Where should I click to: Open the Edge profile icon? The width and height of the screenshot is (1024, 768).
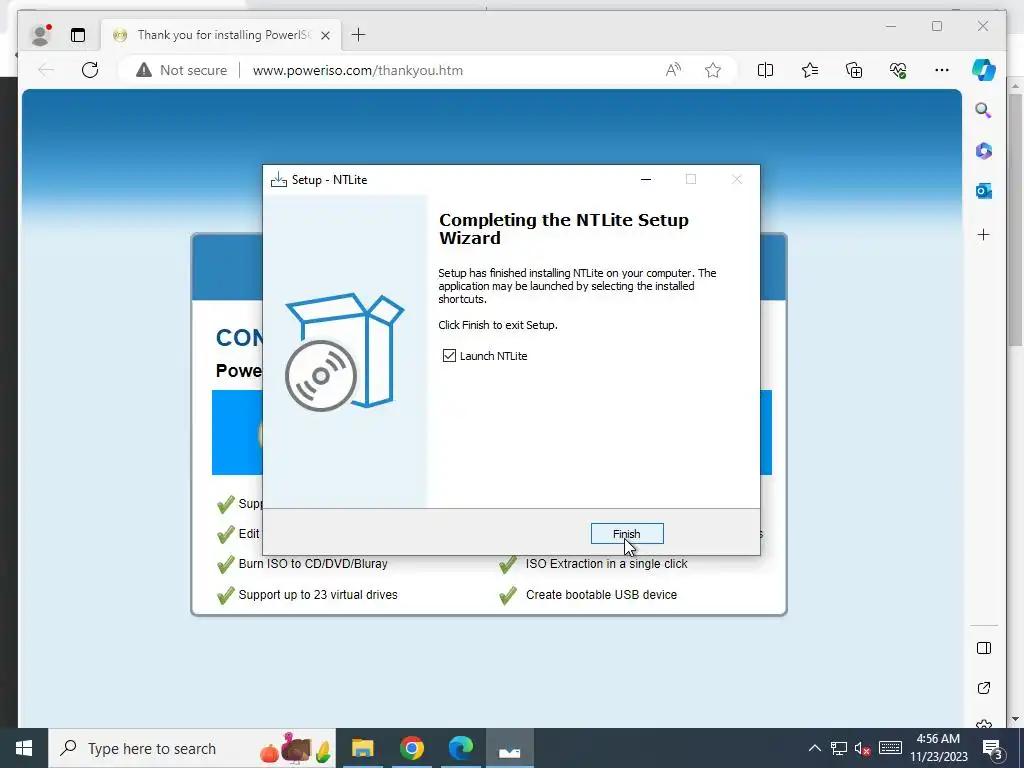click(41, 35)
